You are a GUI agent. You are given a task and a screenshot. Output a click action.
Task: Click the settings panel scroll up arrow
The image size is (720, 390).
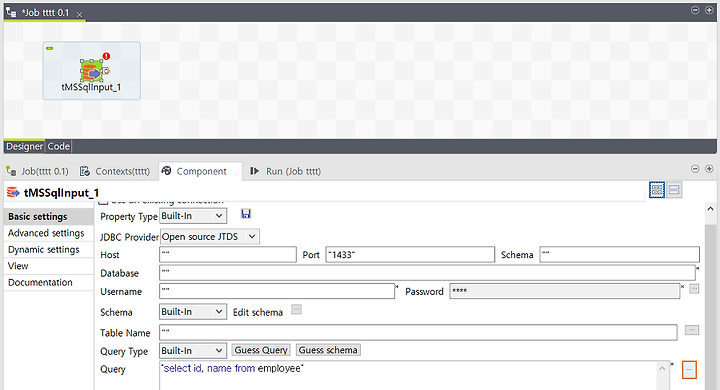[x=710, y=209]
